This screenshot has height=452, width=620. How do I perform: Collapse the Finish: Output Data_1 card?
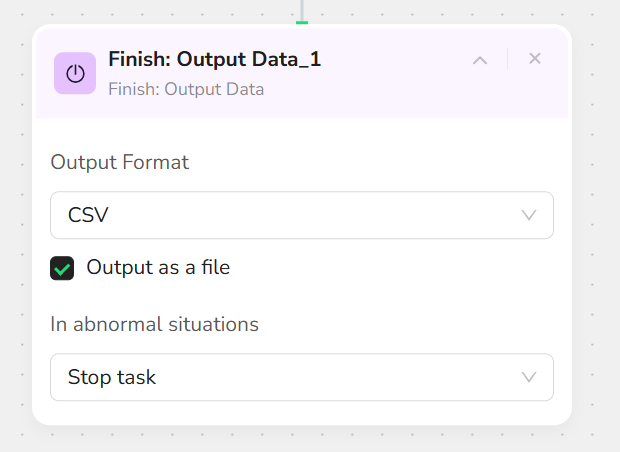[480, 60]
